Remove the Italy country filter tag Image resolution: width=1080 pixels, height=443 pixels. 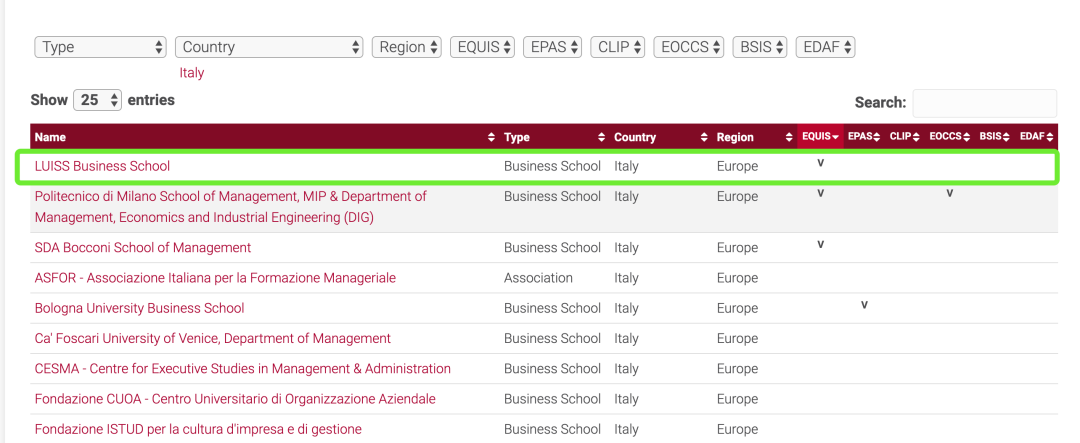coord(191,72)
